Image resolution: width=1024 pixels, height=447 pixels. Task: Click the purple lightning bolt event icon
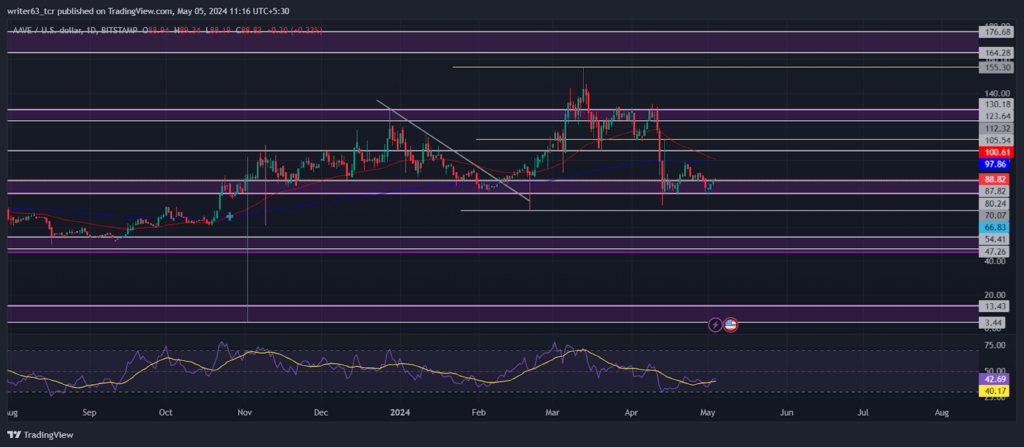coord(715,324)
